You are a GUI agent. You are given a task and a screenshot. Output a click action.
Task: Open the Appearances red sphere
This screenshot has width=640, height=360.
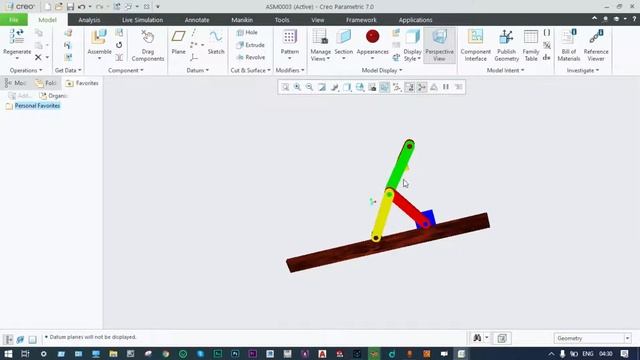click(x=372, y=37)
